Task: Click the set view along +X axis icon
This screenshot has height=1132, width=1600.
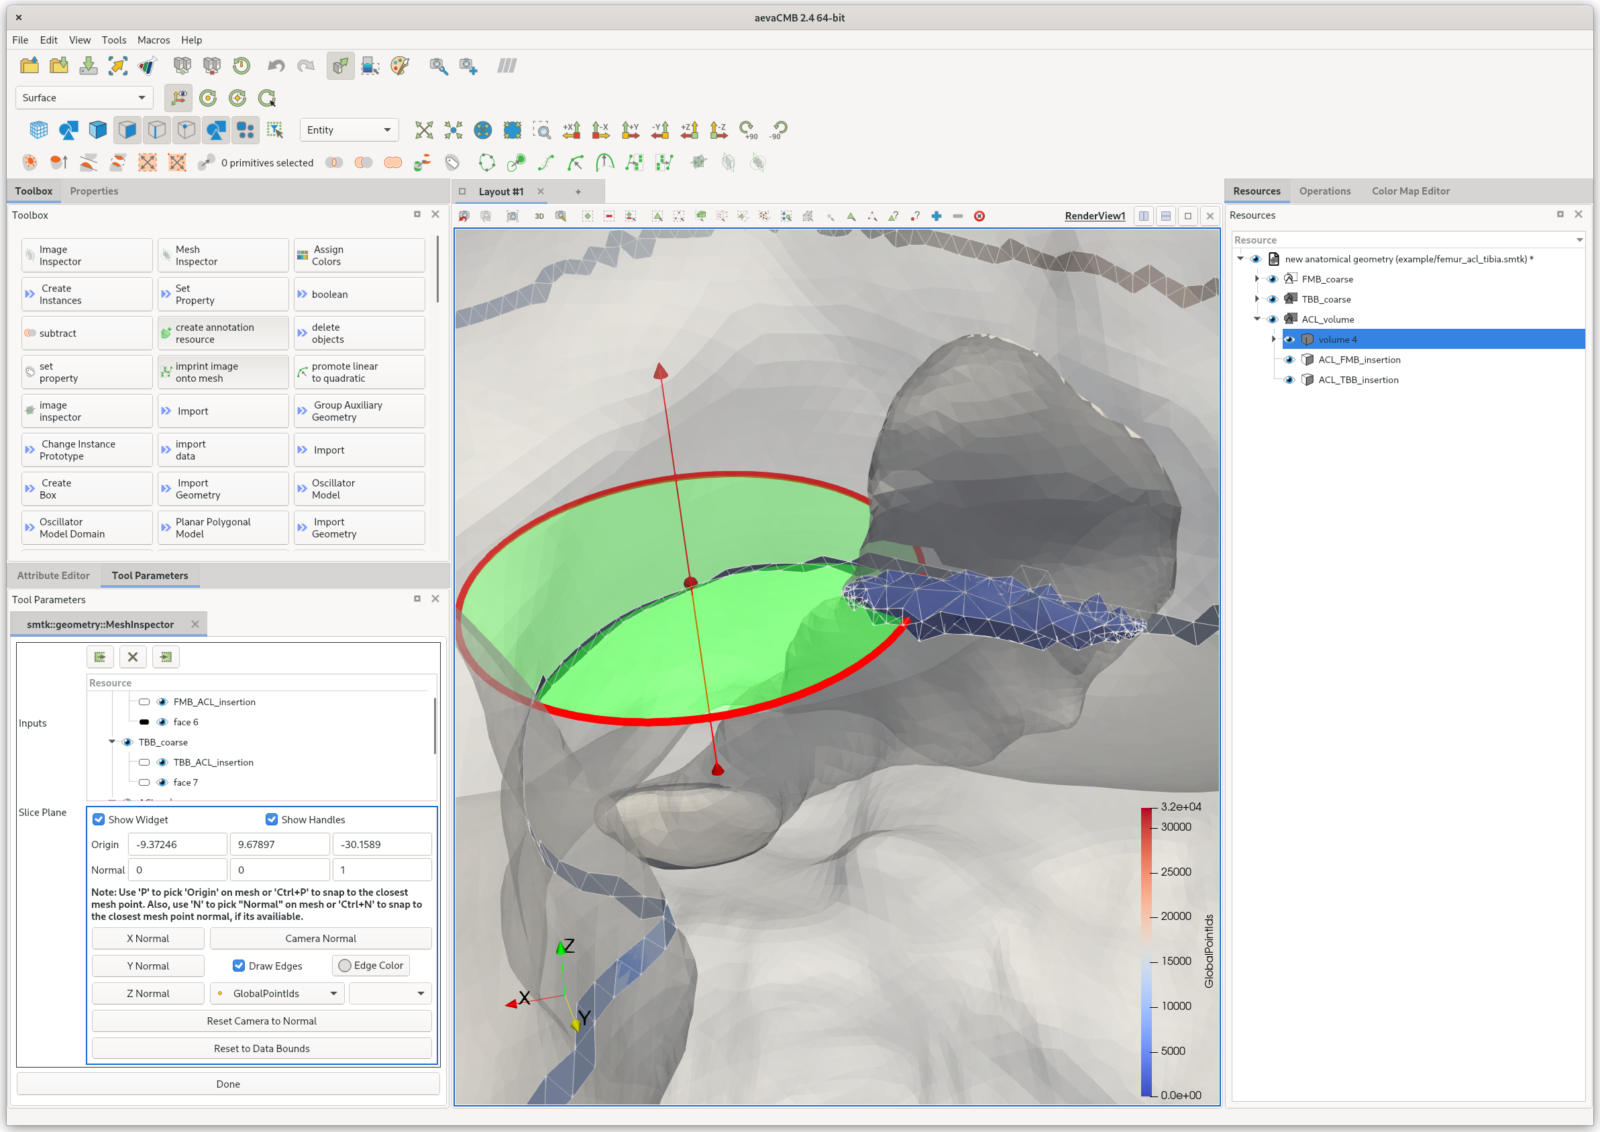Action: pos(570,130)
